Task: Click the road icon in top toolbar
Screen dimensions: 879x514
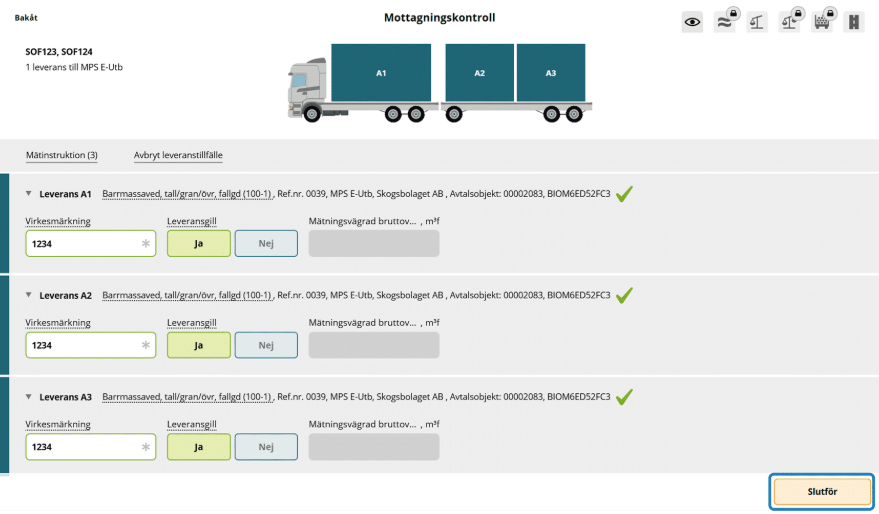Action: point(853,22)
